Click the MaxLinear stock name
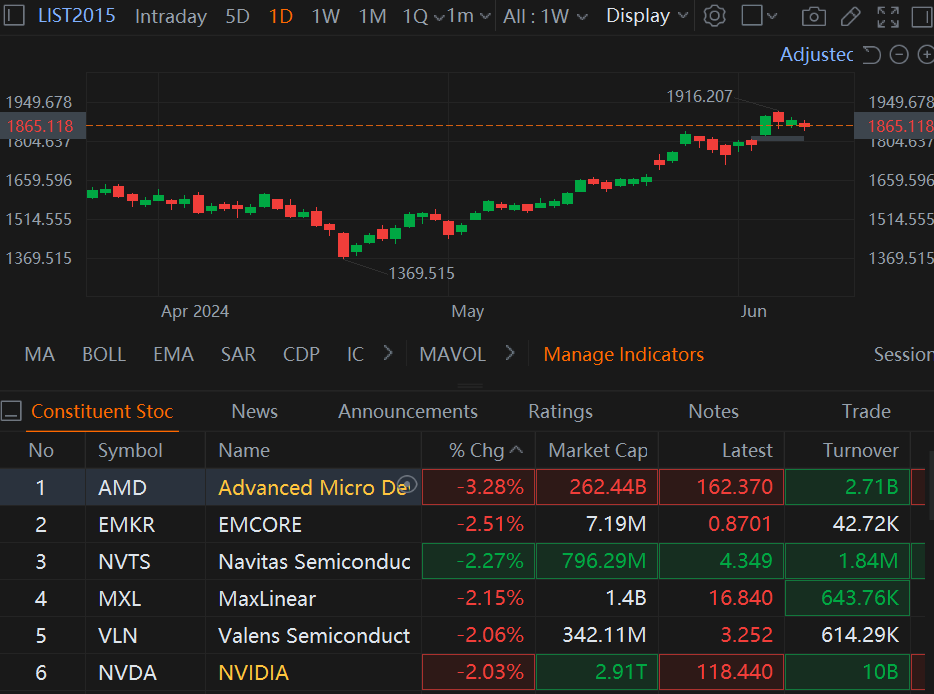Image resolution: width=934 pixels, height=694 pixels. (x=267, y=598)
